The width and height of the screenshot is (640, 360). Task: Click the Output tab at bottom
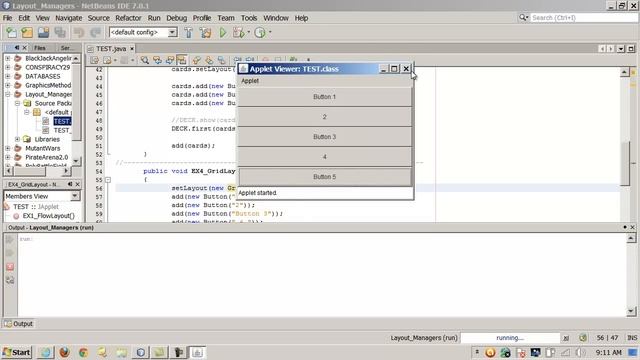[18, 324]
